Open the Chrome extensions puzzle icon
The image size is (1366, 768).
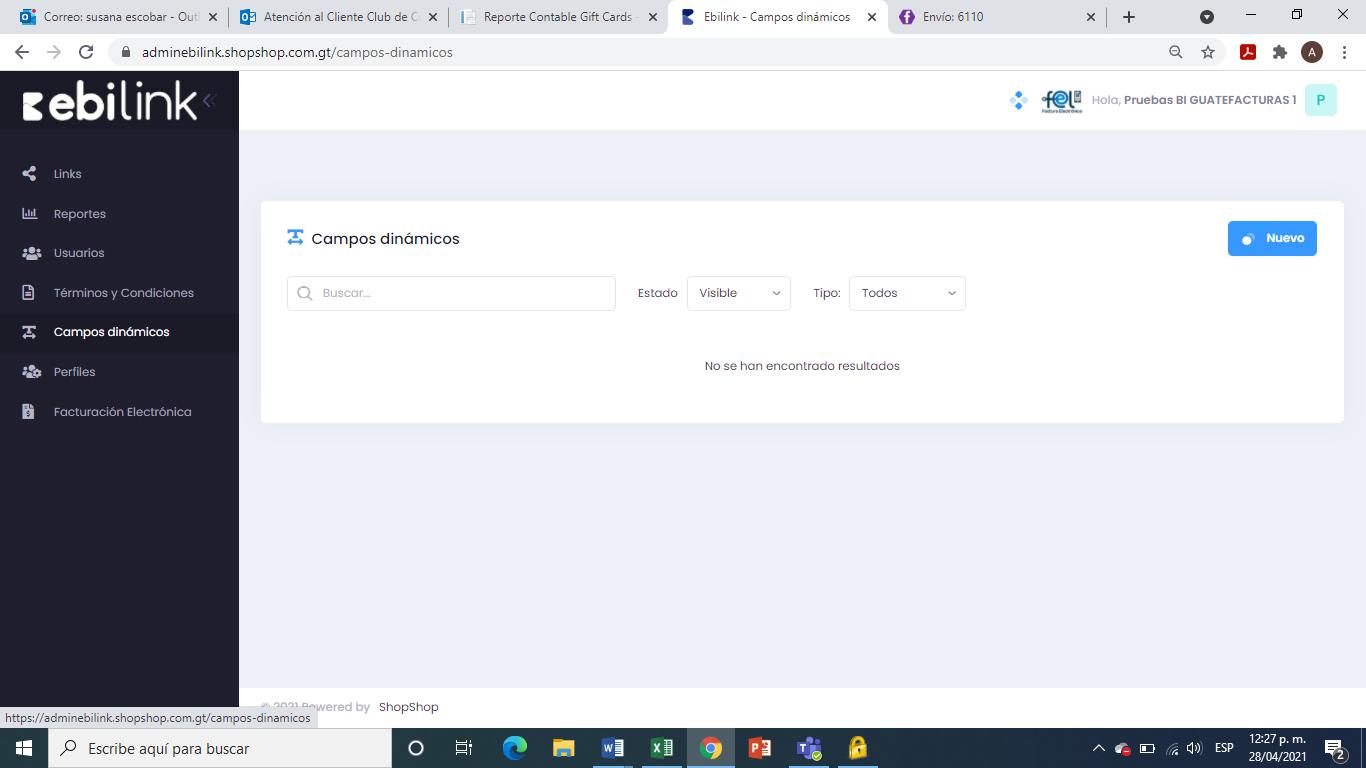(1280, 52)
